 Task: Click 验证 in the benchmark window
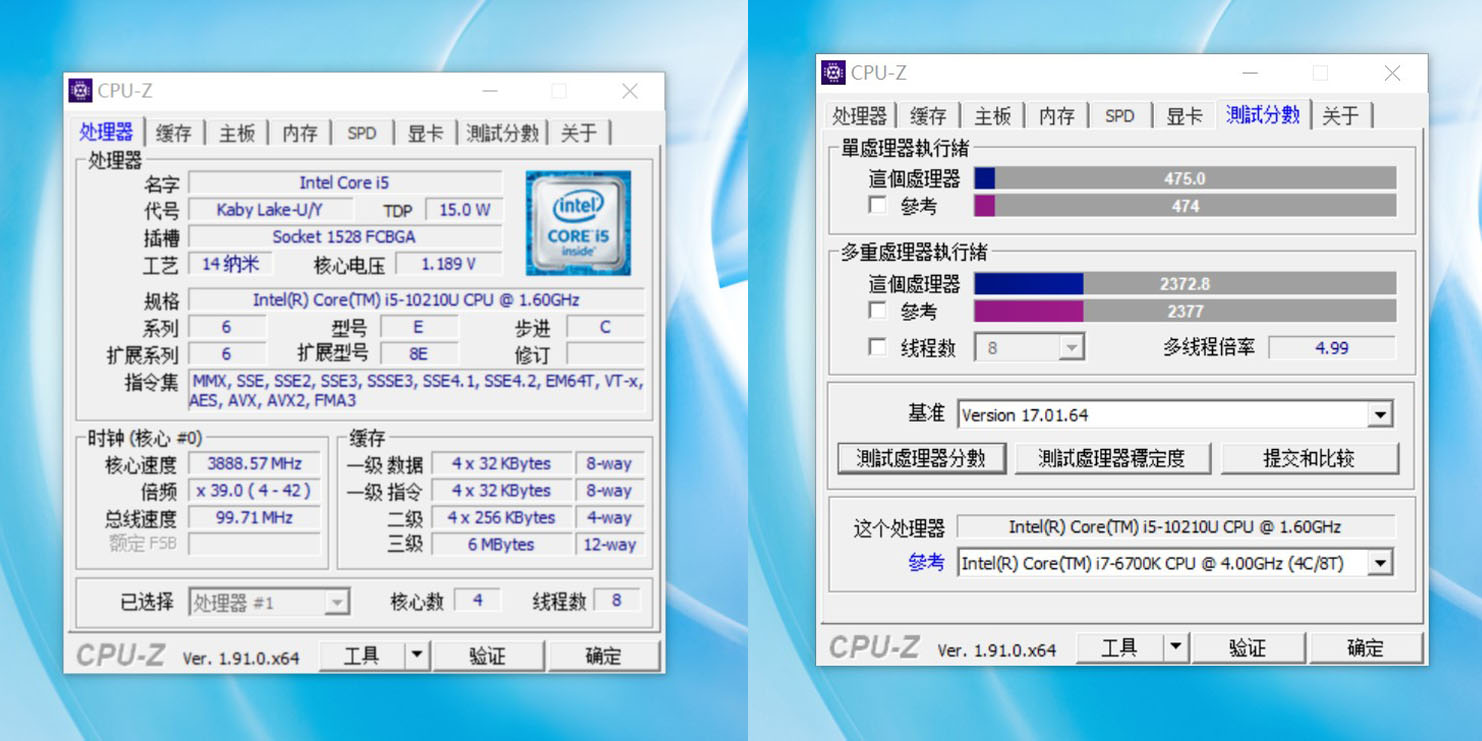coord(1248,648)
